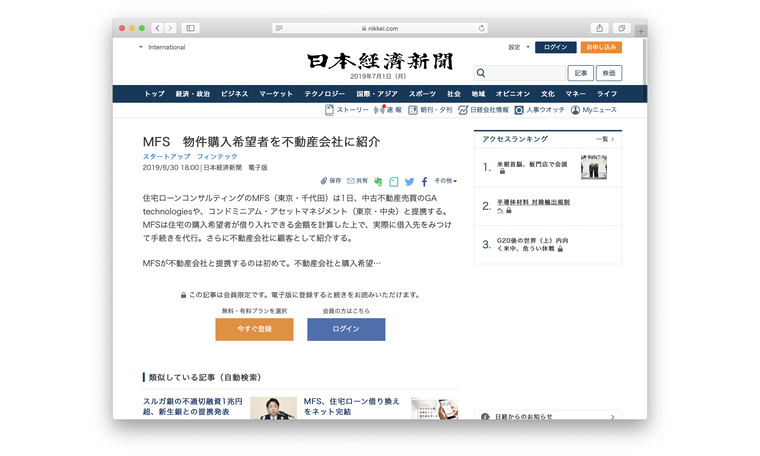760x456 pixels.
Task: Save the article with 保存 clip icon
Action: 331,181
